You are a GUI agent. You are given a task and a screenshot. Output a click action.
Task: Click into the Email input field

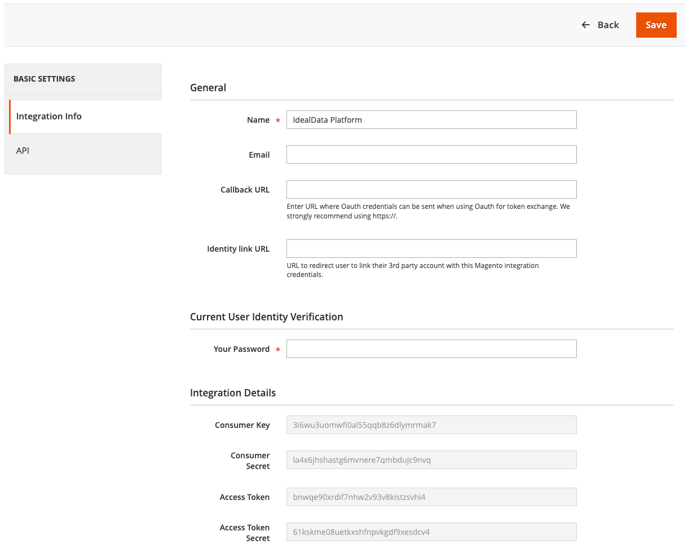point(431,155)
